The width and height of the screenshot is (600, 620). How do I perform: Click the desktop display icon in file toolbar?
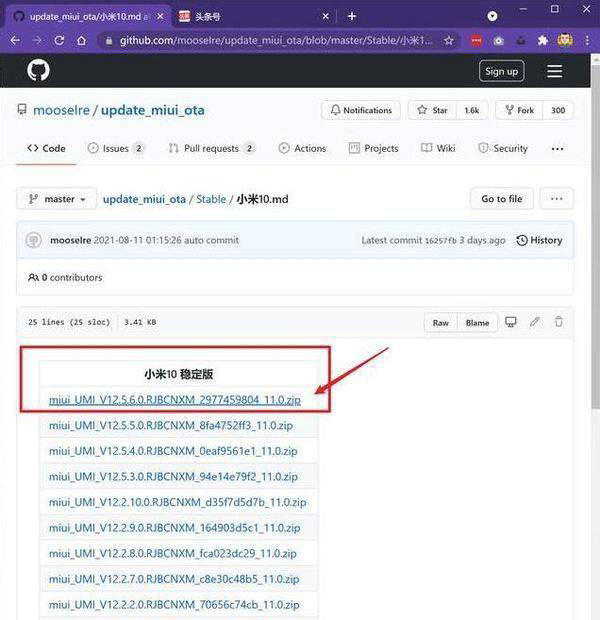(511, 322)
